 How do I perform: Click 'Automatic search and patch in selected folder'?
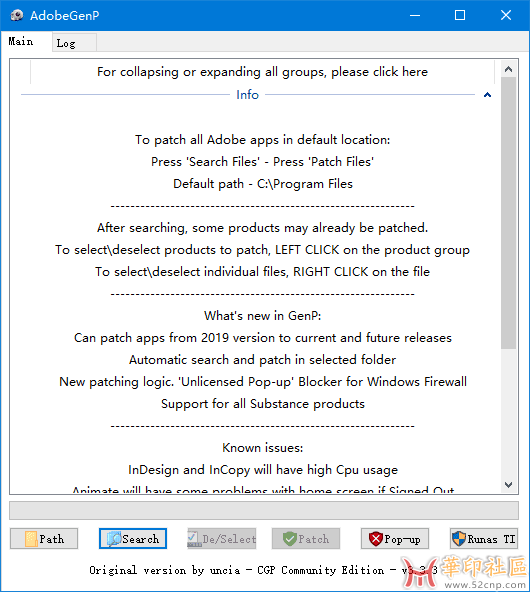[263, 360]
